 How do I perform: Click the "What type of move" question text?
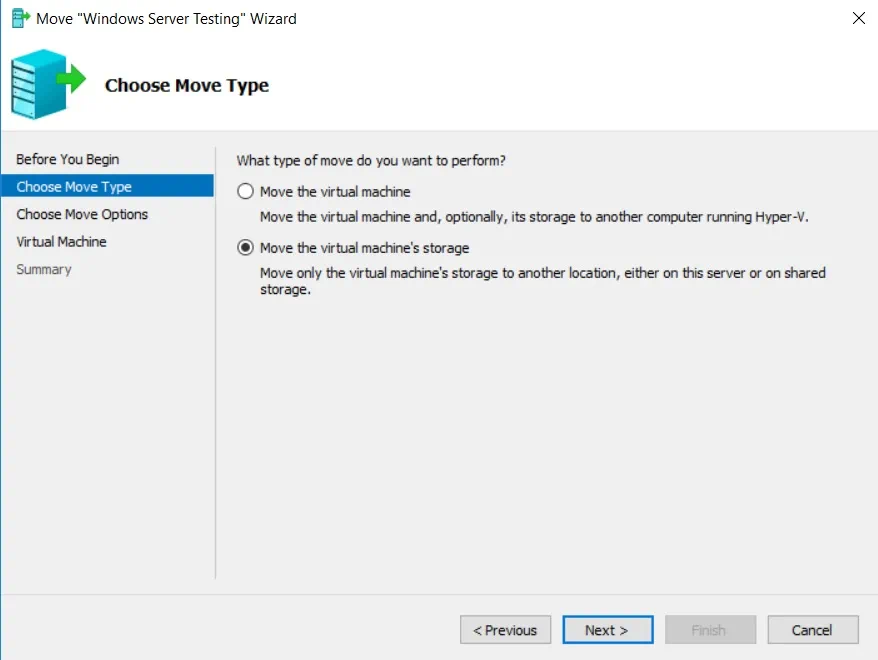[x=371, y=160]
